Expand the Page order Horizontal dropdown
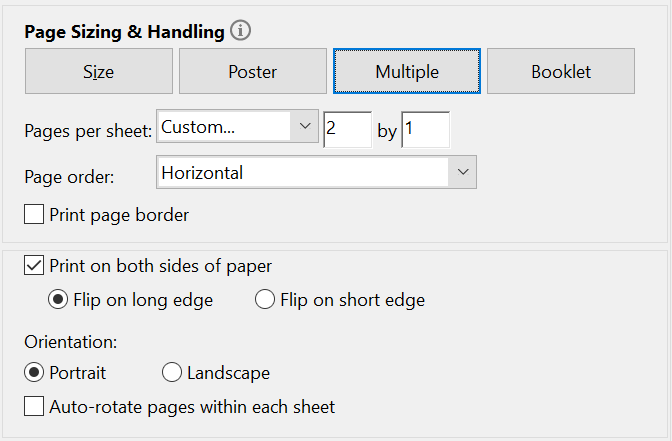 tap(316, 172)
